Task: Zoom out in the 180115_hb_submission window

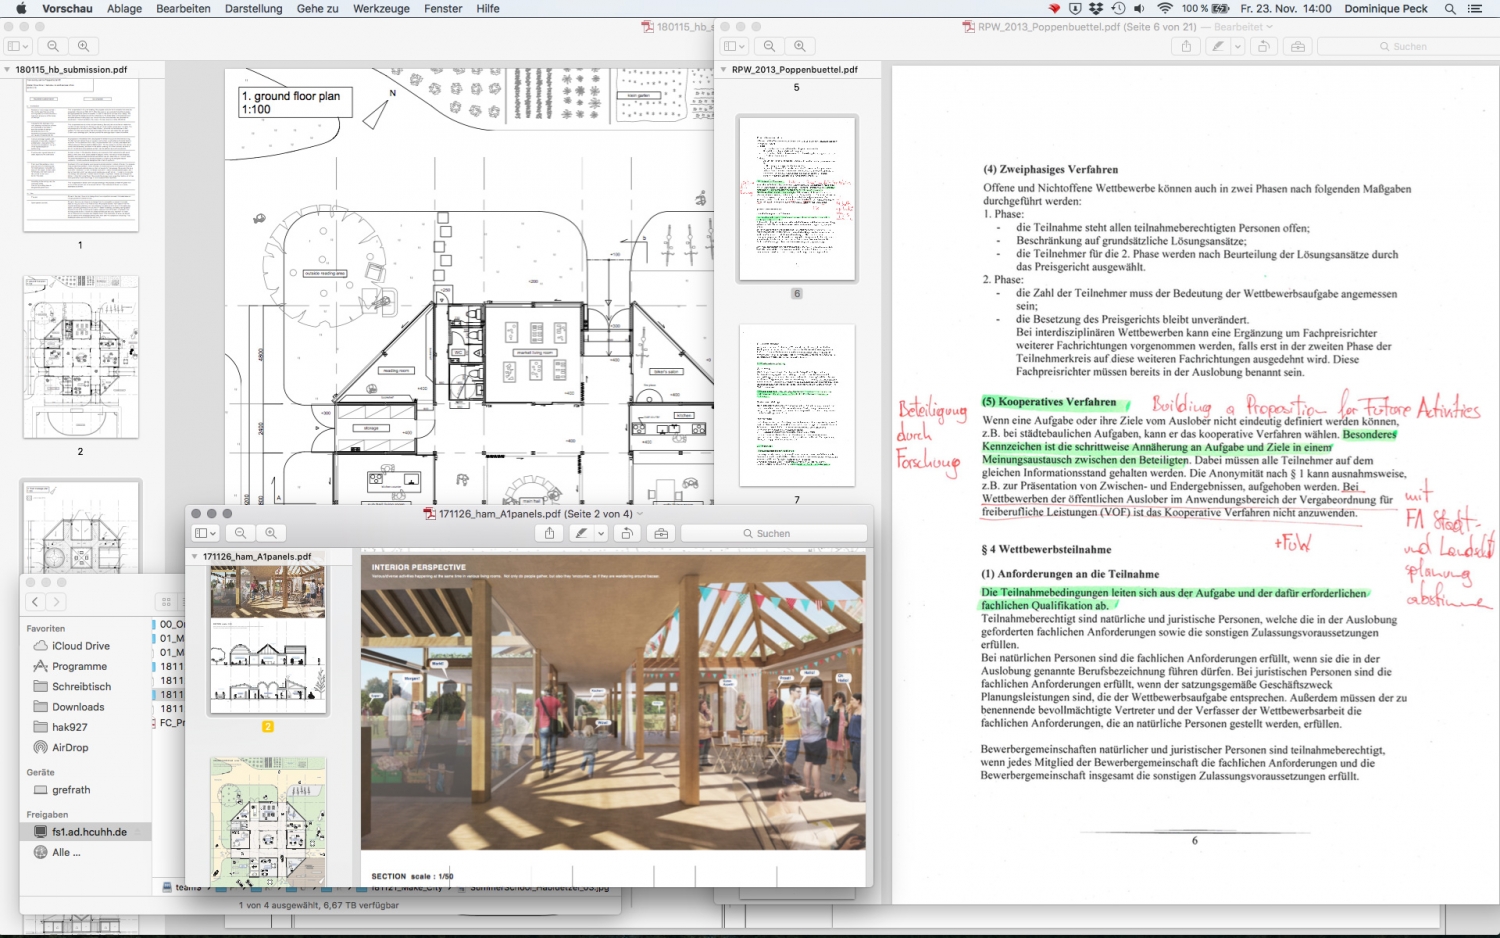Action: pos(53,46)
